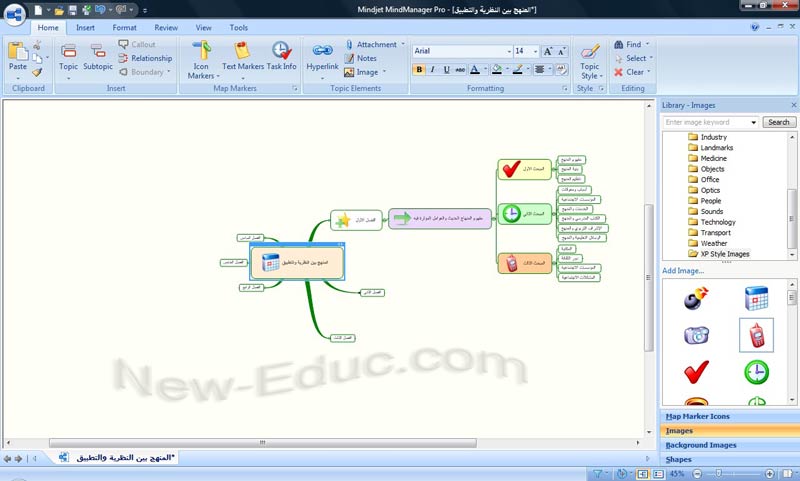Open the Shapes pane
The height and width of the screenshot is (481, 800).
(x=729, y=460)
